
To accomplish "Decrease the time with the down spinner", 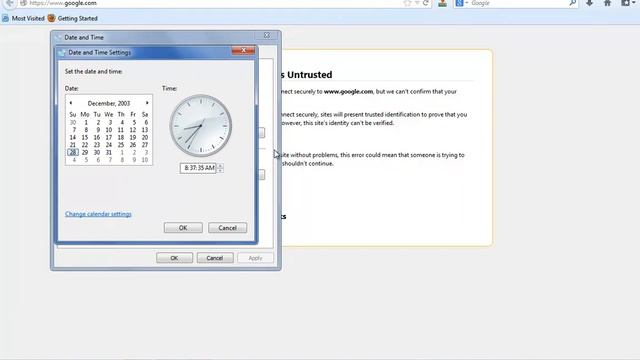I will [x=220, y=170].
